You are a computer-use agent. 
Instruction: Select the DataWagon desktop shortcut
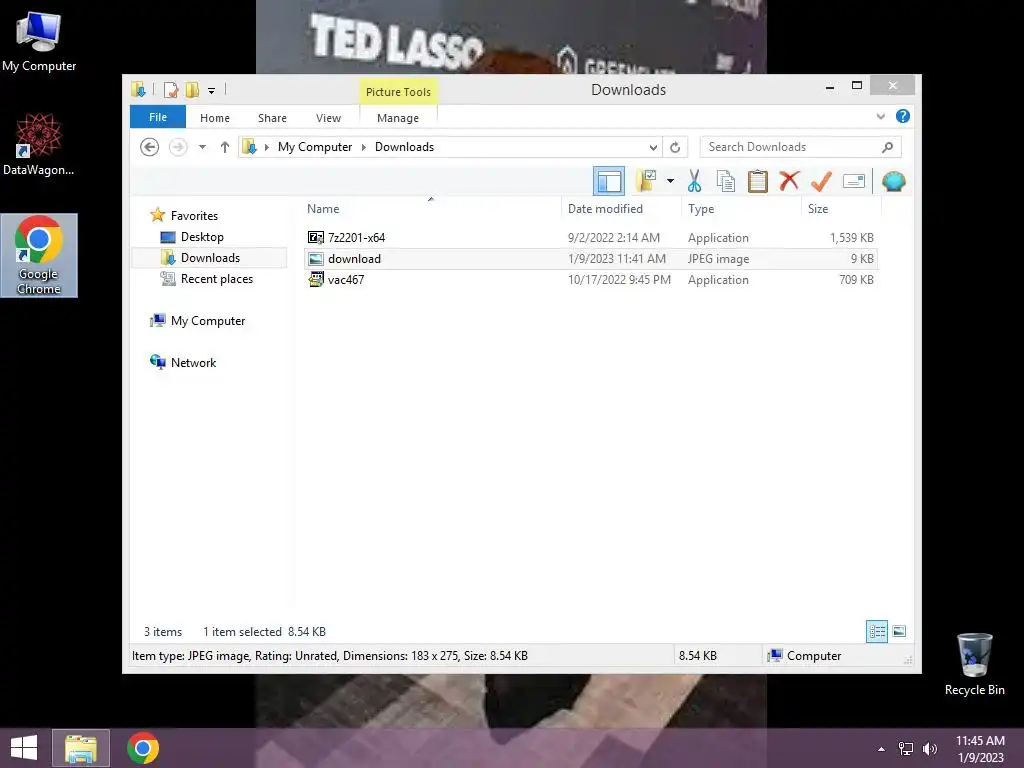click(39, 144)
